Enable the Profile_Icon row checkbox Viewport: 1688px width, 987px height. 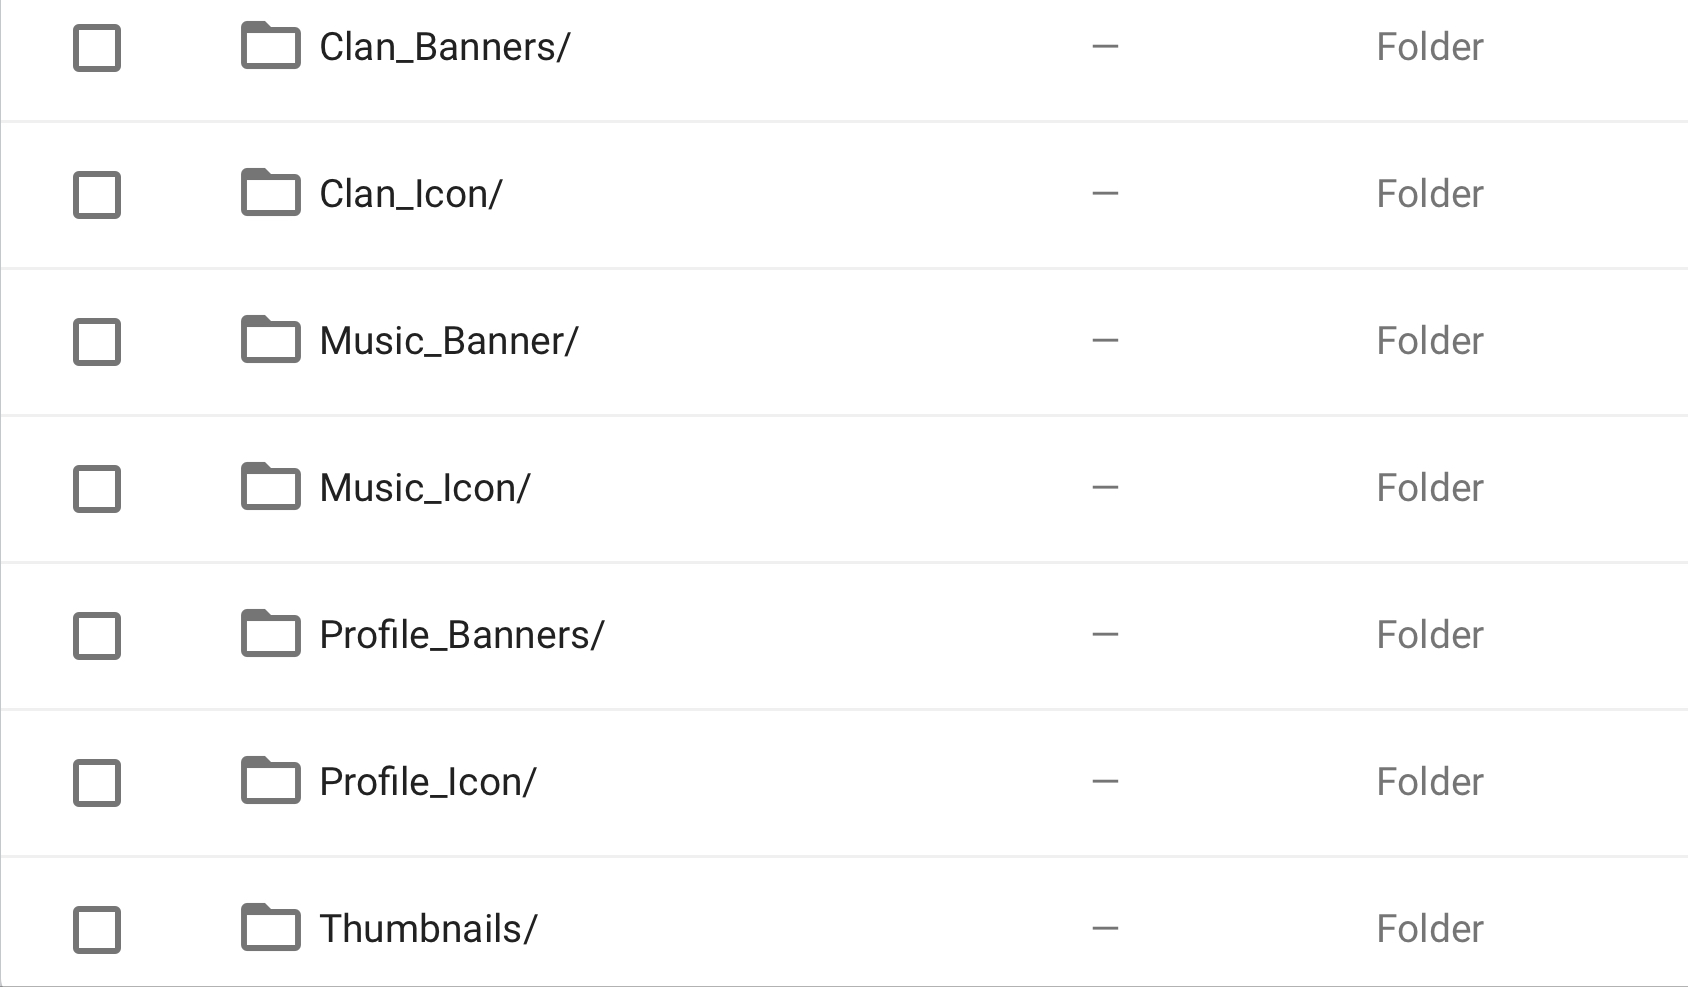click(x=97, y=783)
